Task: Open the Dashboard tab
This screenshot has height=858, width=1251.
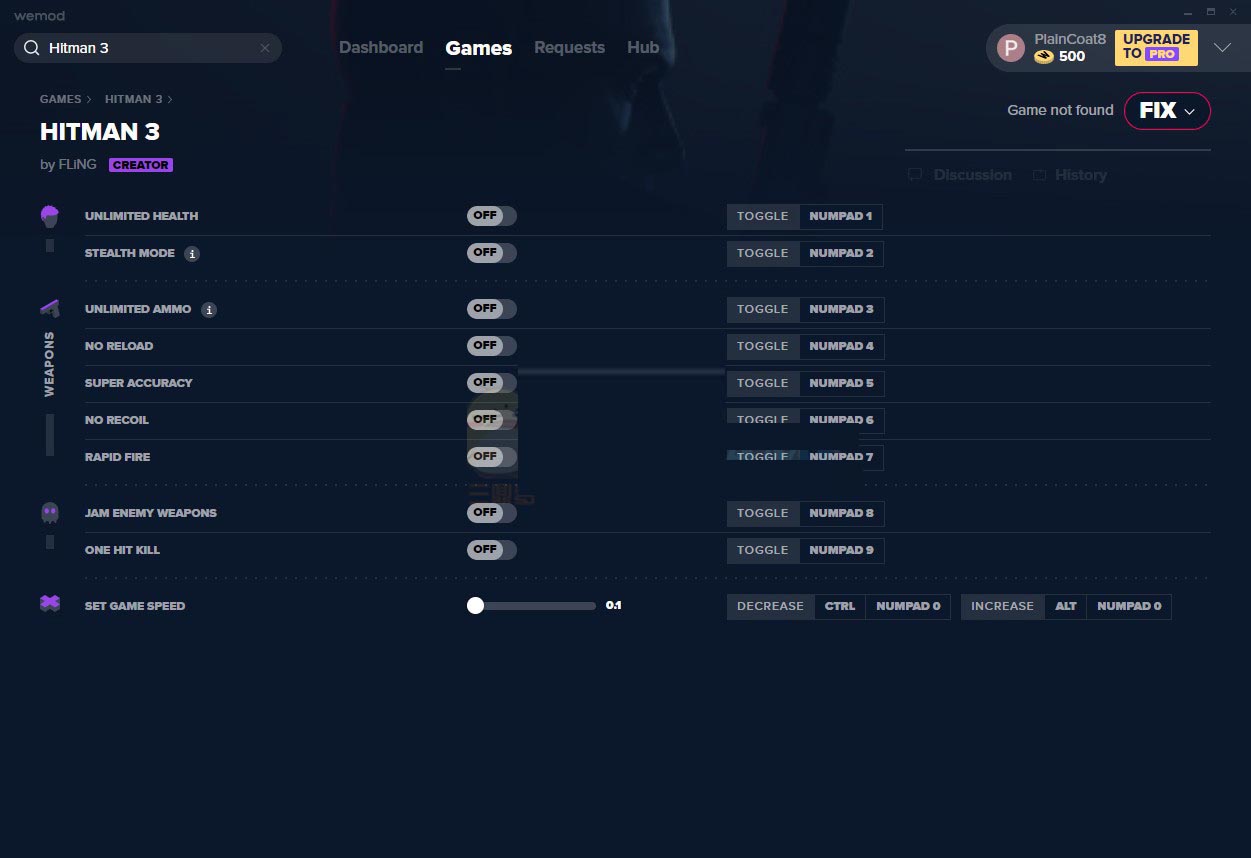Action: click(381, 48)
